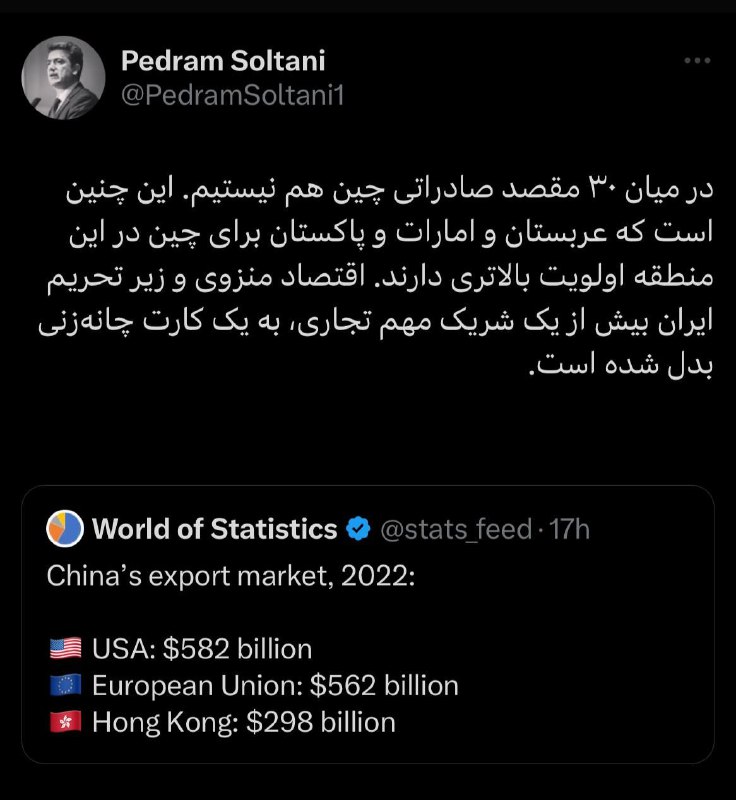Click the @stats_feed handle
The width and height of the screenshot is (736, 800).
click(x=455, y=529)
